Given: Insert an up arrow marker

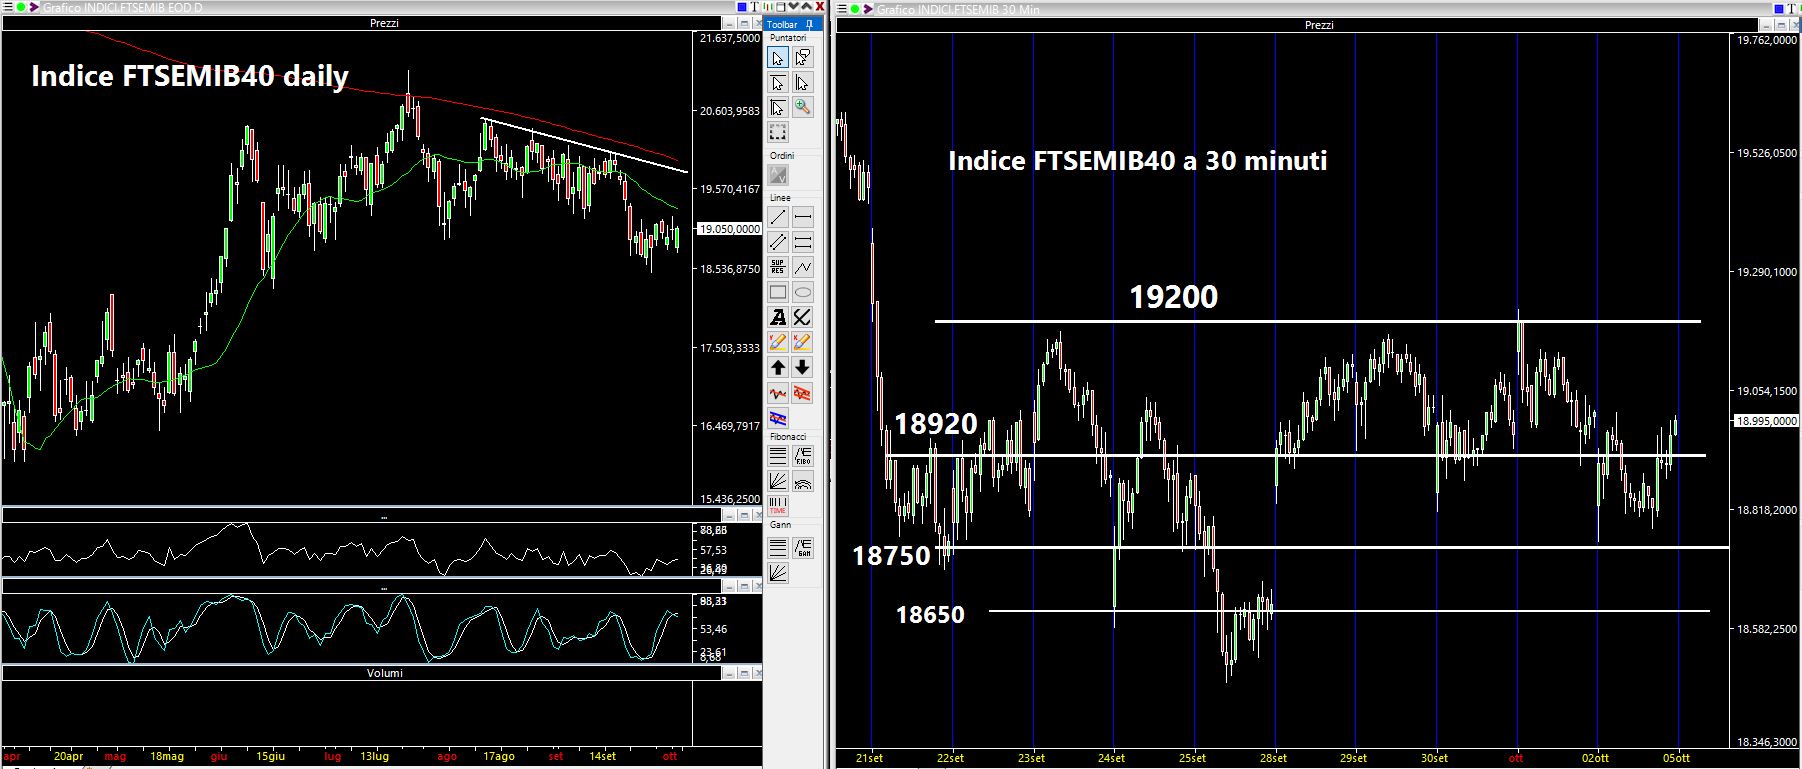Looking at the screenshot, I should click(778, 367).
